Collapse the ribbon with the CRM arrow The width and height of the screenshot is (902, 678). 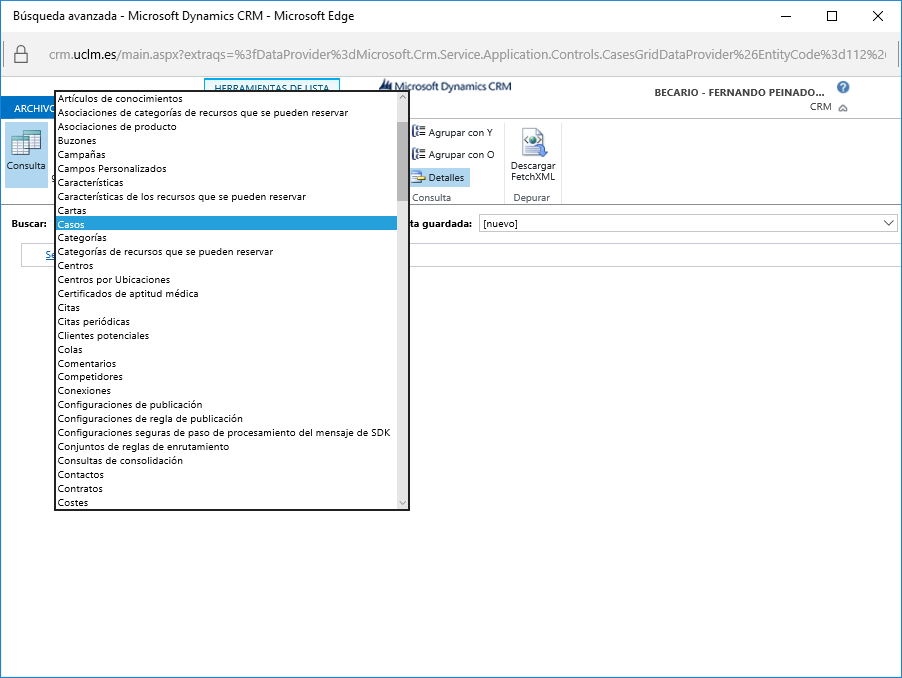tap(843, 107)
